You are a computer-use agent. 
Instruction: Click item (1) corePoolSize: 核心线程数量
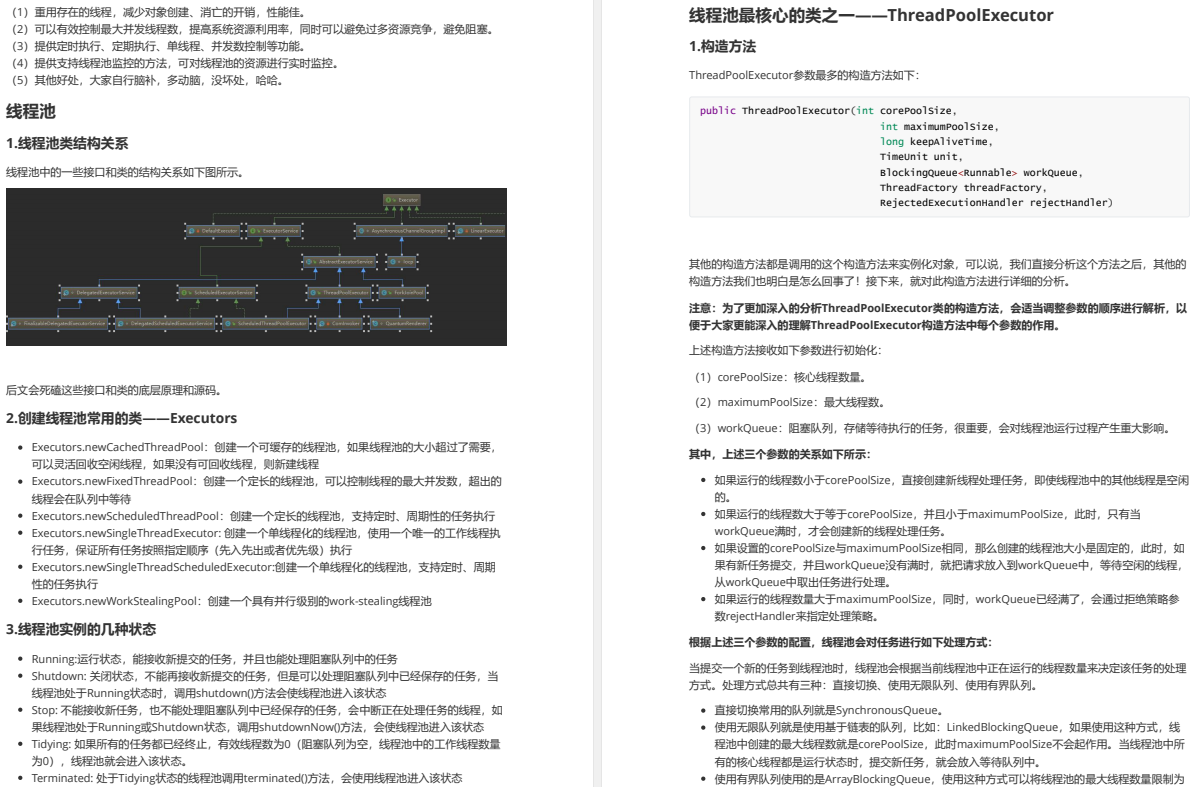pos(780,377)
